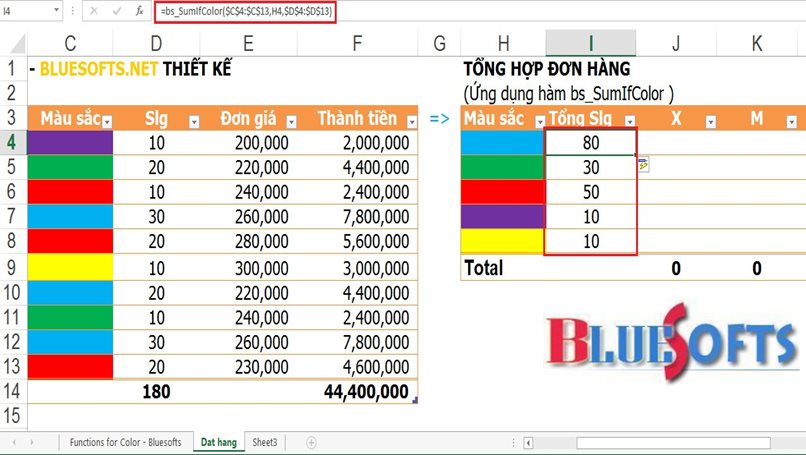Click the horizontal scrollbar thumb
Screen dimensions: 806x455
click(x=673, y=443)
